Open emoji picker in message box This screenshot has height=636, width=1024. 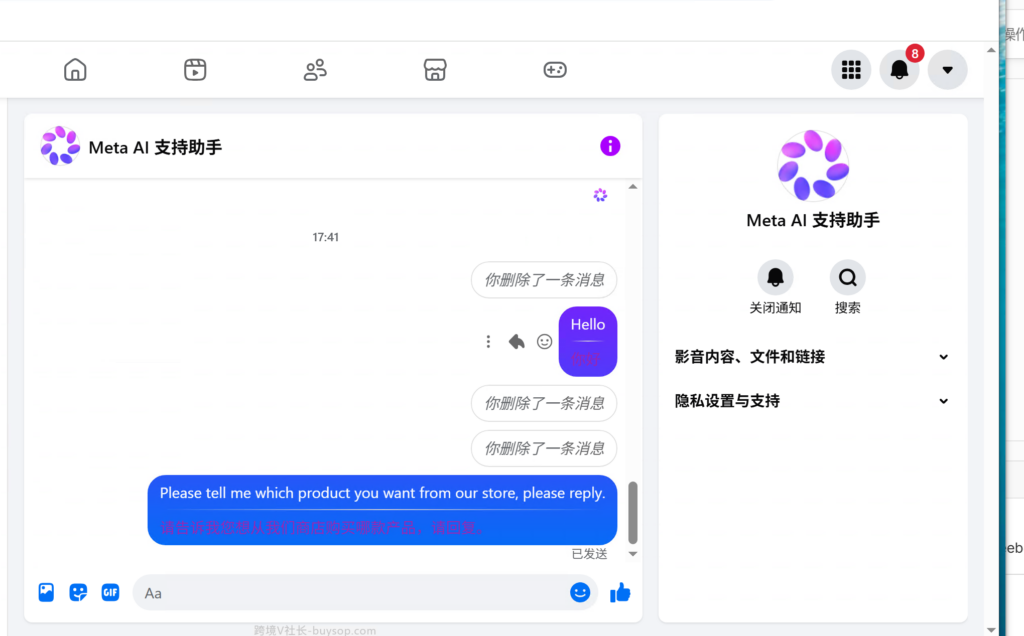click(x=580, y=592)
